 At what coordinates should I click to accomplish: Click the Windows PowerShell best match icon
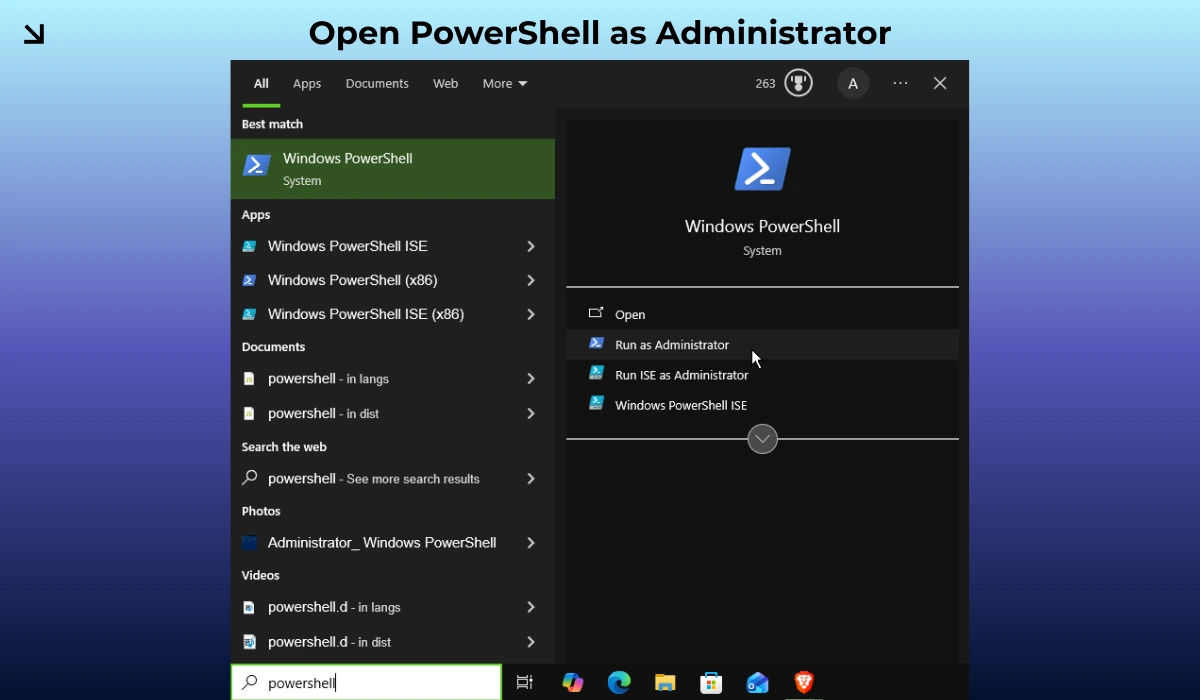(257, 166)
